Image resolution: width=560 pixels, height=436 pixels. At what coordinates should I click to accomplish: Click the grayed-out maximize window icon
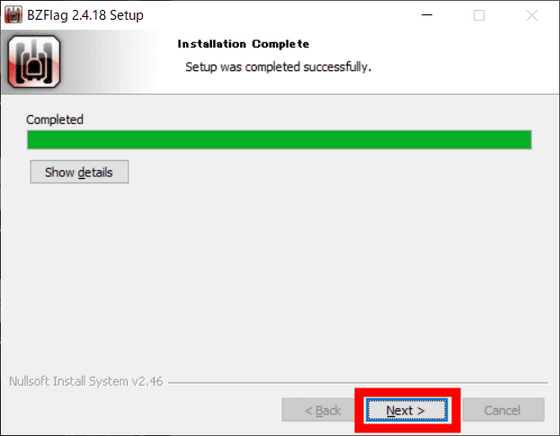pyautogui.click(x=479, y=15)
